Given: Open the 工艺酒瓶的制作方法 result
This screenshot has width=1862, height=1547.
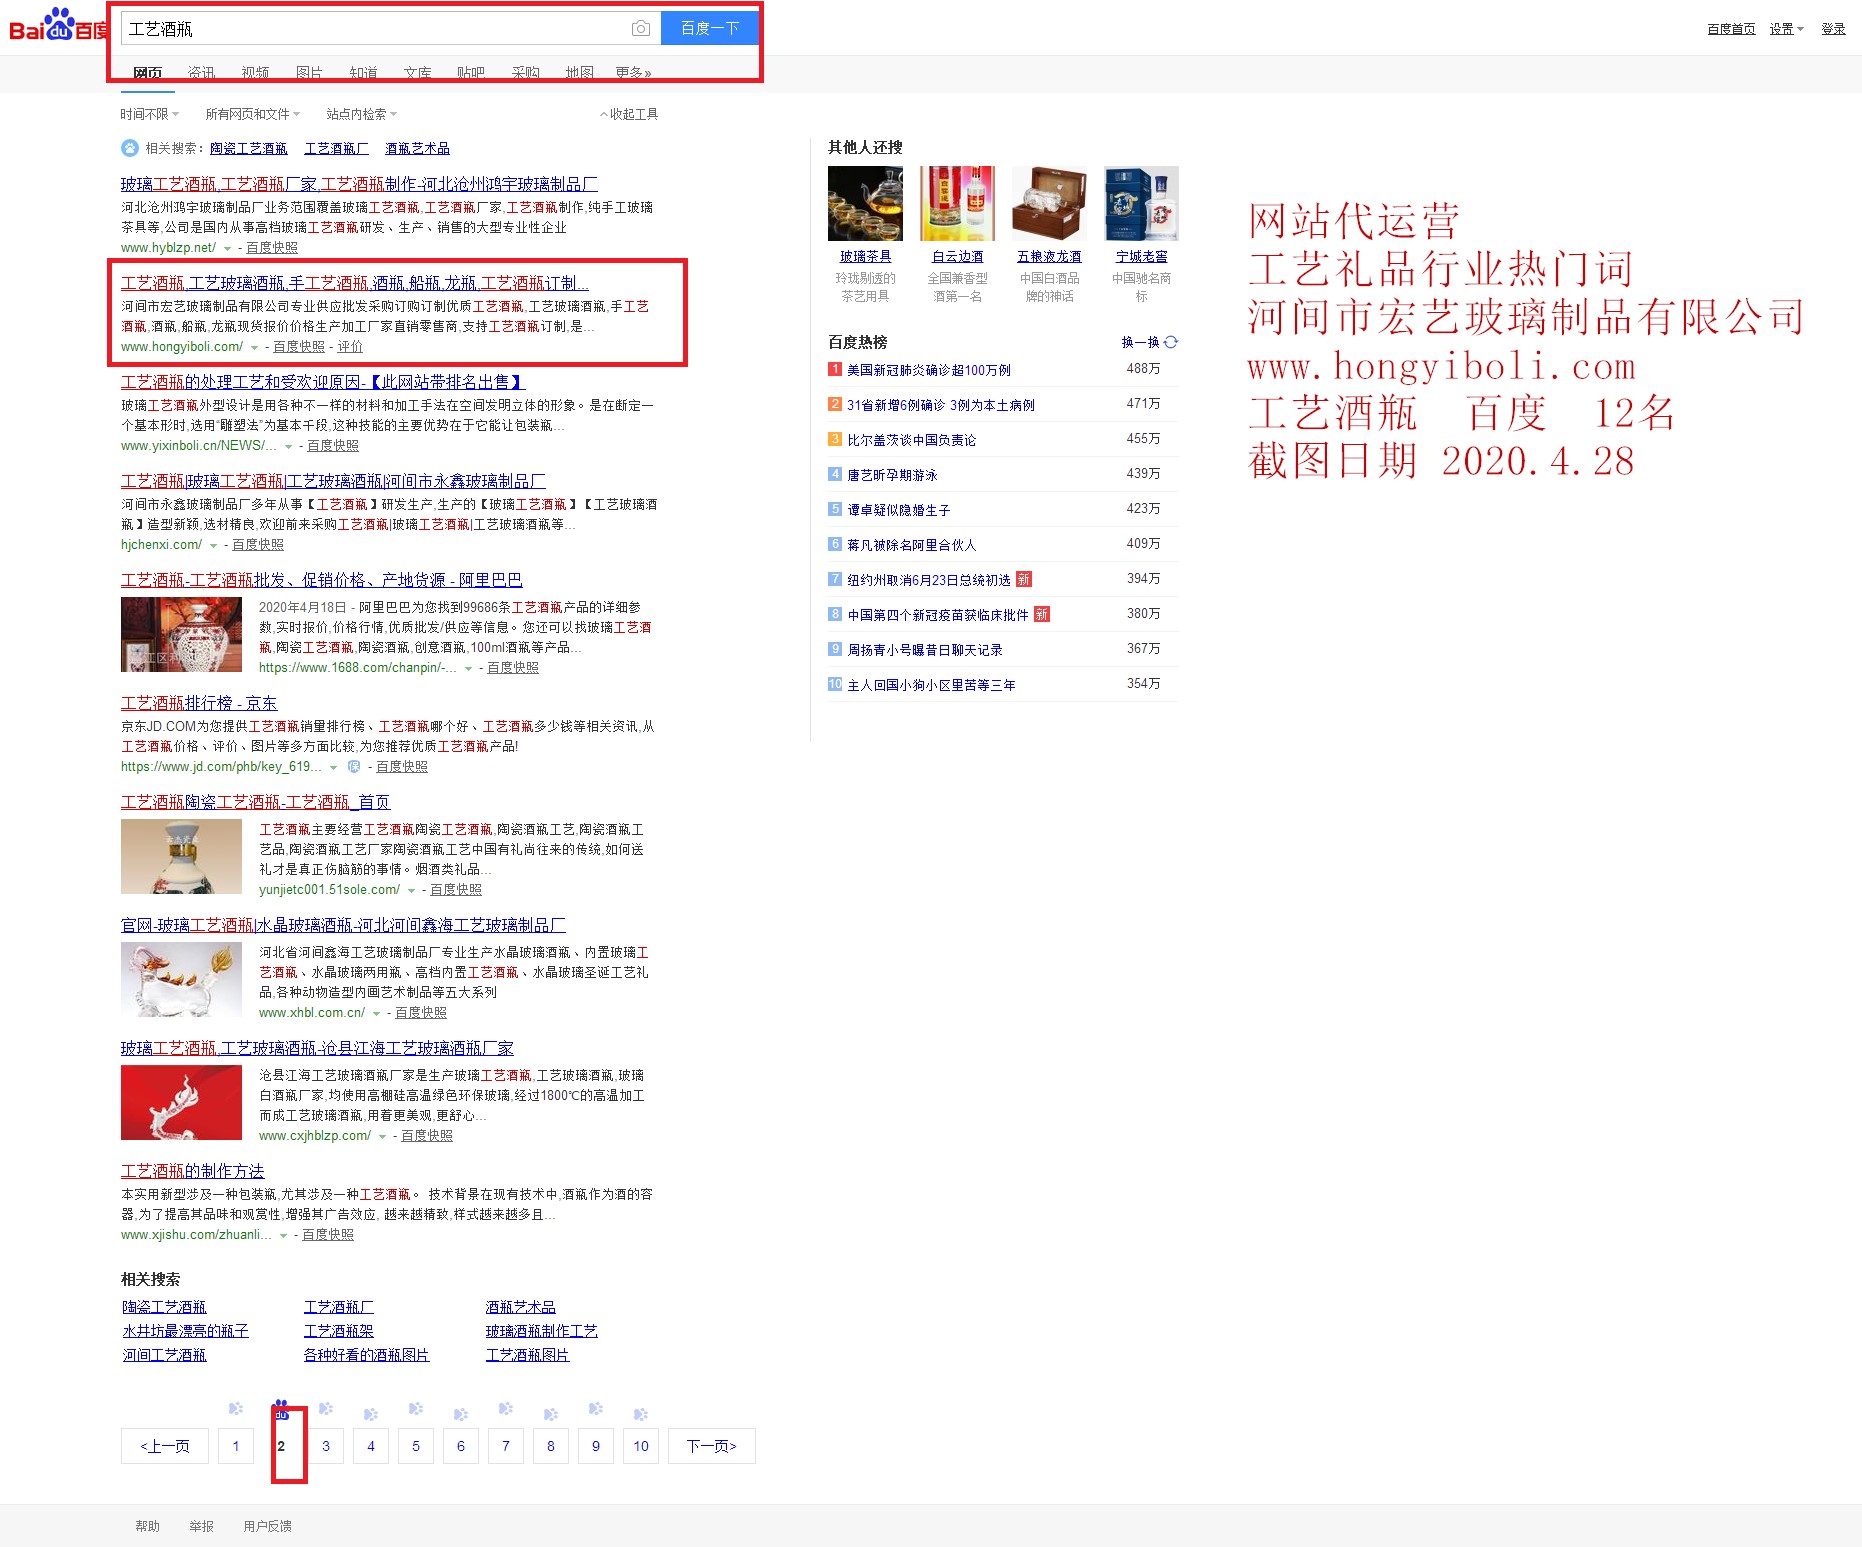Looking at the screenshot, I should pyautogui.click(x=192, y=1171).
